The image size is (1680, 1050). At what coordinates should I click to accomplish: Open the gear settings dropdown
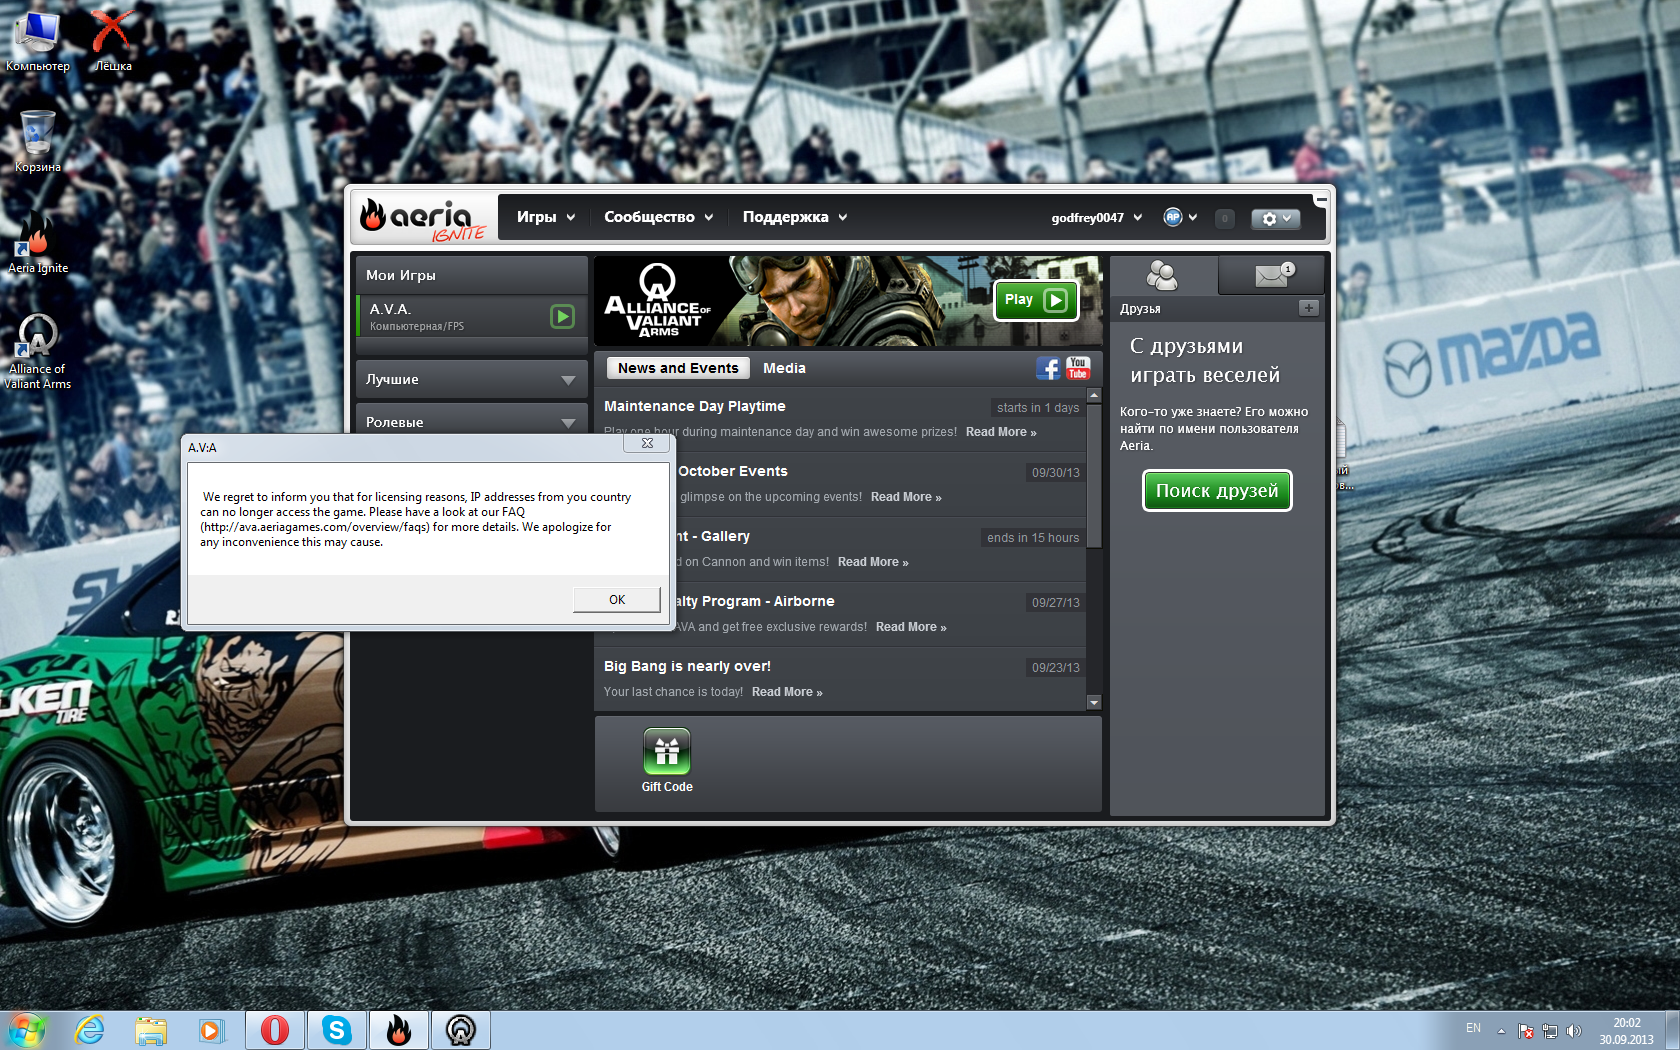pos(1276,218)
